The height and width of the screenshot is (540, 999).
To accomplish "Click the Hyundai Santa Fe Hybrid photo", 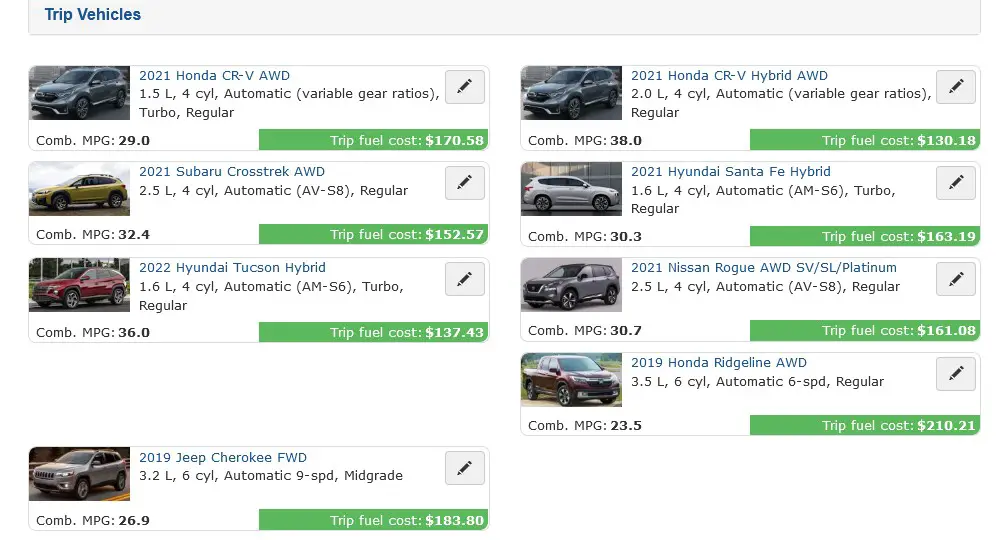I will [x=571, y=189].
